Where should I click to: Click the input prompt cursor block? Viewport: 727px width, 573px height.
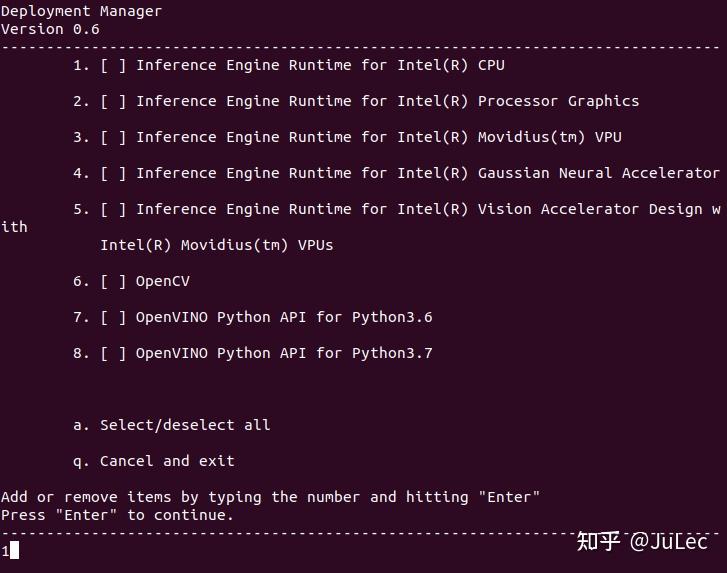(14, 550)
